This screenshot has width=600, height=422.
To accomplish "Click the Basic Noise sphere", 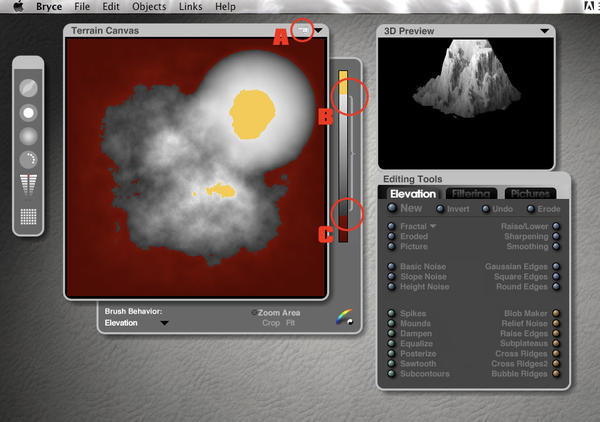I will click(391, 266).
